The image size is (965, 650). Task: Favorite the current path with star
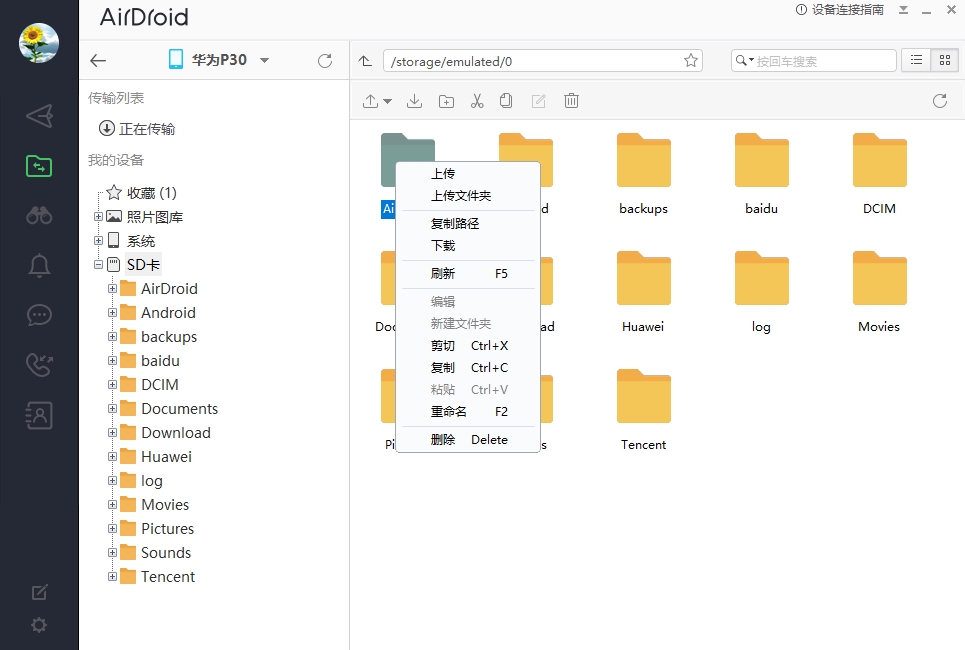tap(691, 60)
